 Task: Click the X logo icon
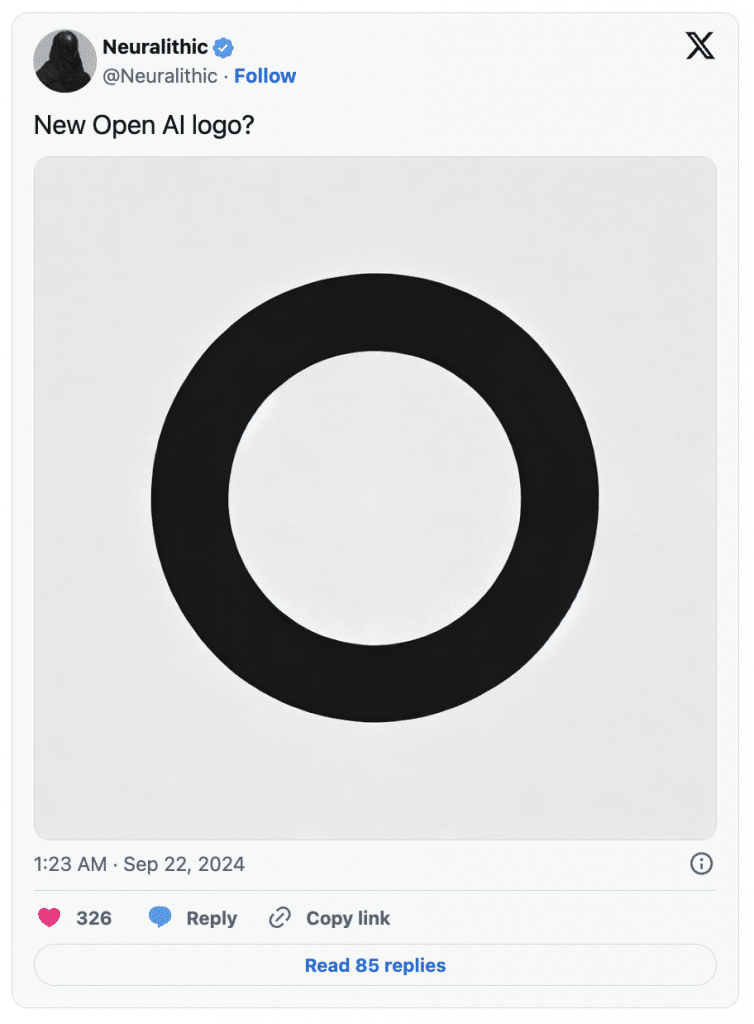tap(700, 46)
